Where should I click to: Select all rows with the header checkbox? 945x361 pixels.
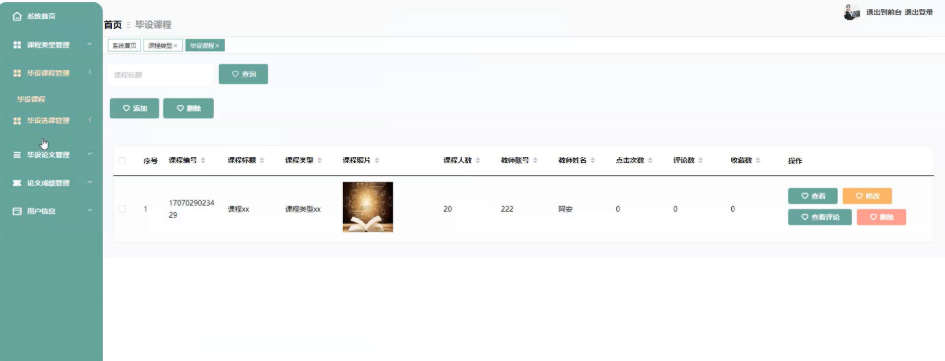122,161
